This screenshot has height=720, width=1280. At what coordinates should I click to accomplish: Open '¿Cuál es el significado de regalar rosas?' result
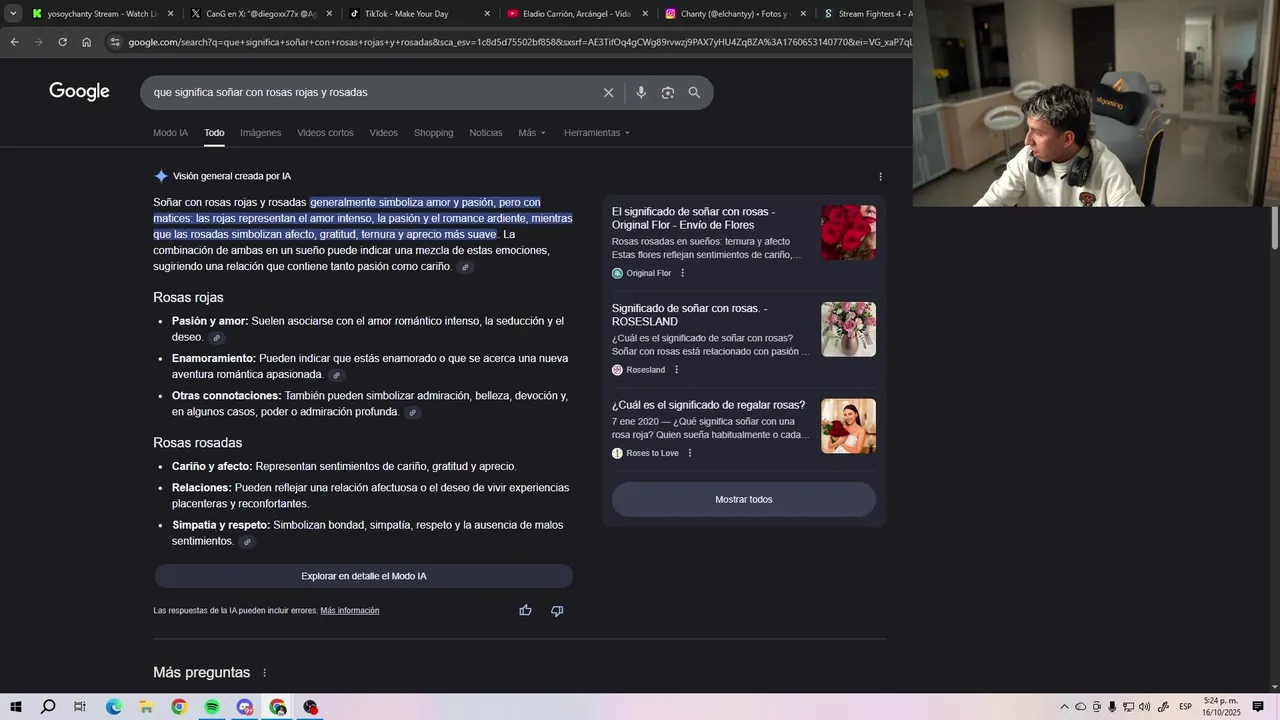[708, 405]
